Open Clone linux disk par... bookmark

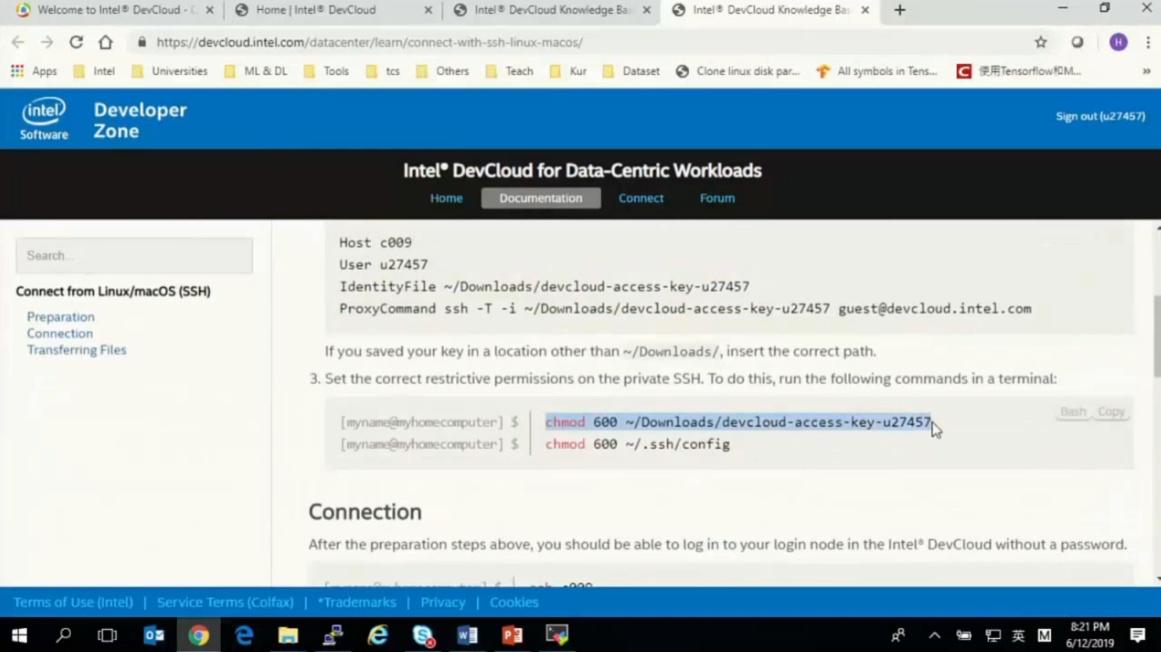coord(738,71)
